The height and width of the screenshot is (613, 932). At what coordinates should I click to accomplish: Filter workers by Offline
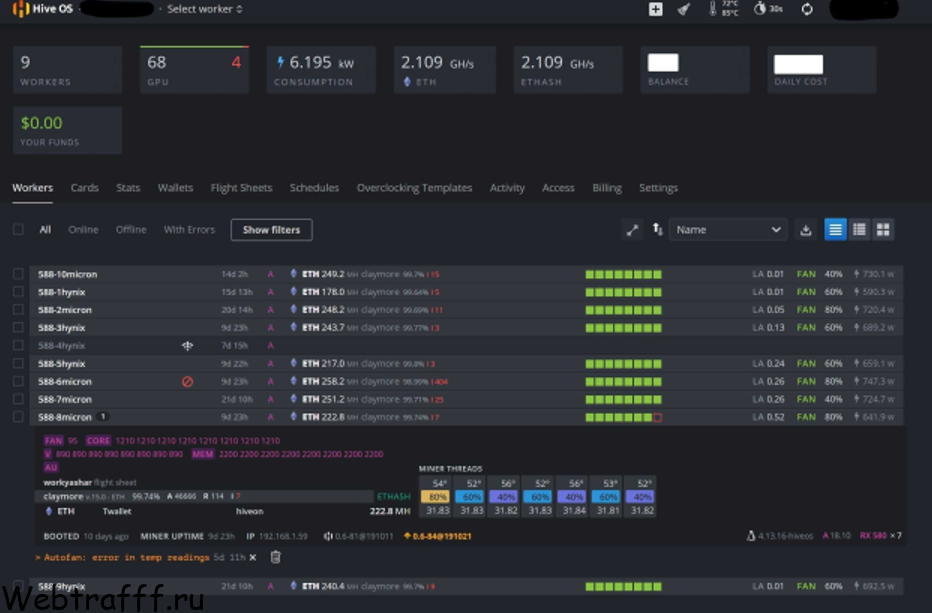click(x=131, y=230)
